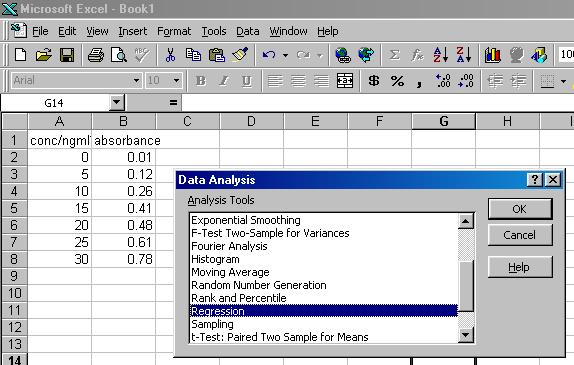
Task: Open the Window menu
Action: click(288, 31)
